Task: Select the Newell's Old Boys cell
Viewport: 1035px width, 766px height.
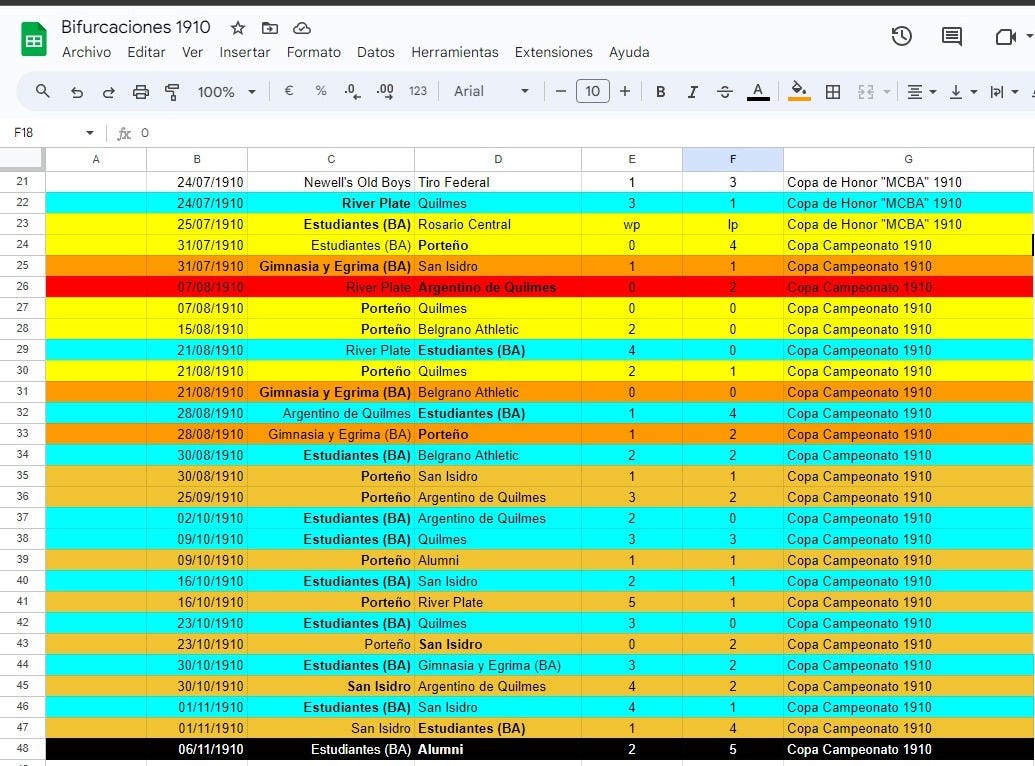Action: [x=331, y=182]
